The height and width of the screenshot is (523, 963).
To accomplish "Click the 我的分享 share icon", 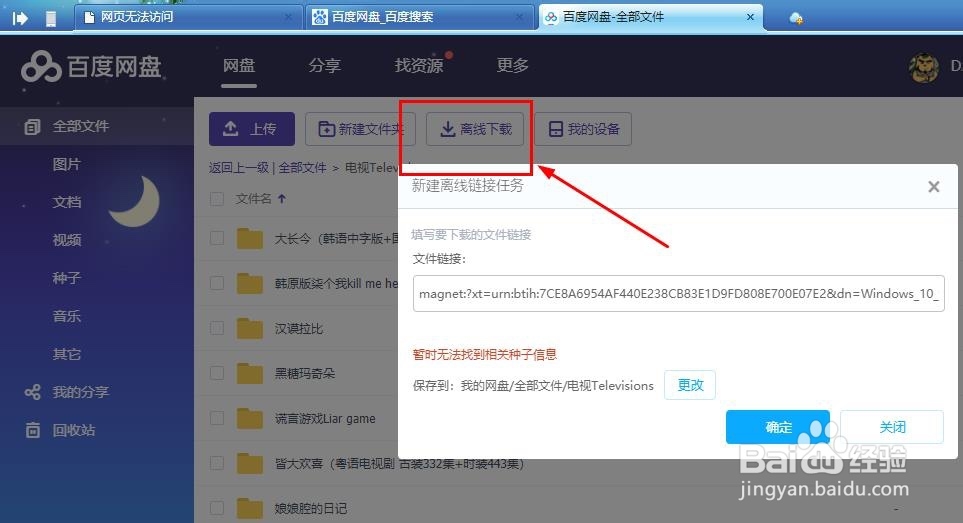I will pos(33,392).
